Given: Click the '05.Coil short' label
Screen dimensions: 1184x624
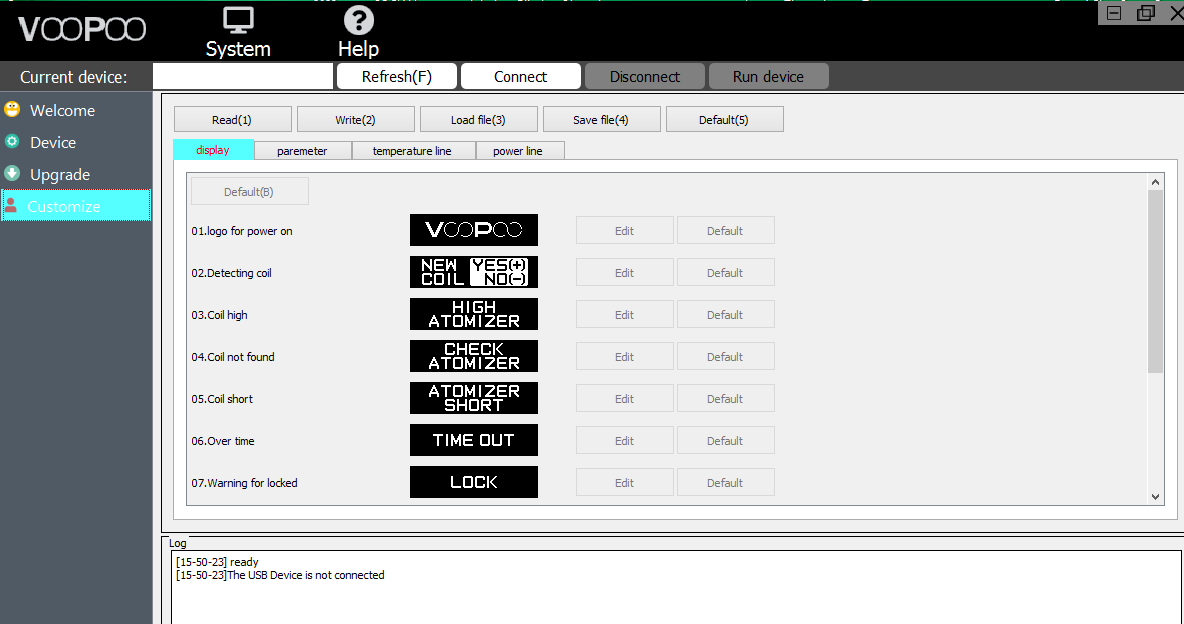Looking at the screenshot, I should [222, 399].
